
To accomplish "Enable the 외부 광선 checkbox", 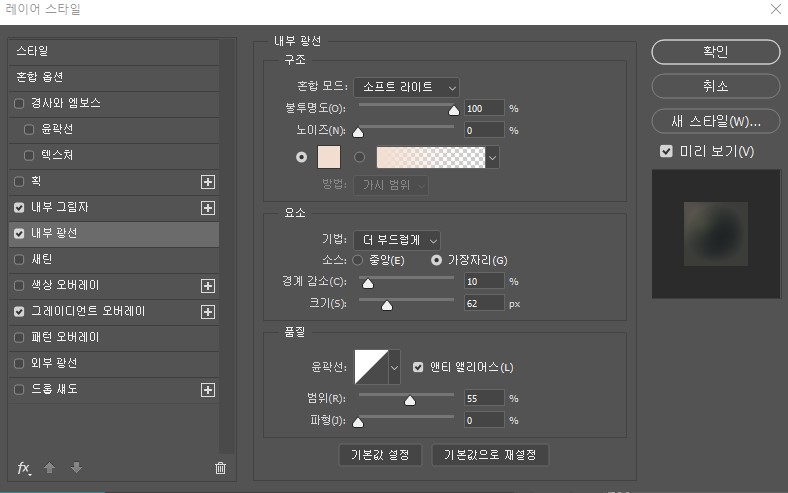I will click(19, 363).
